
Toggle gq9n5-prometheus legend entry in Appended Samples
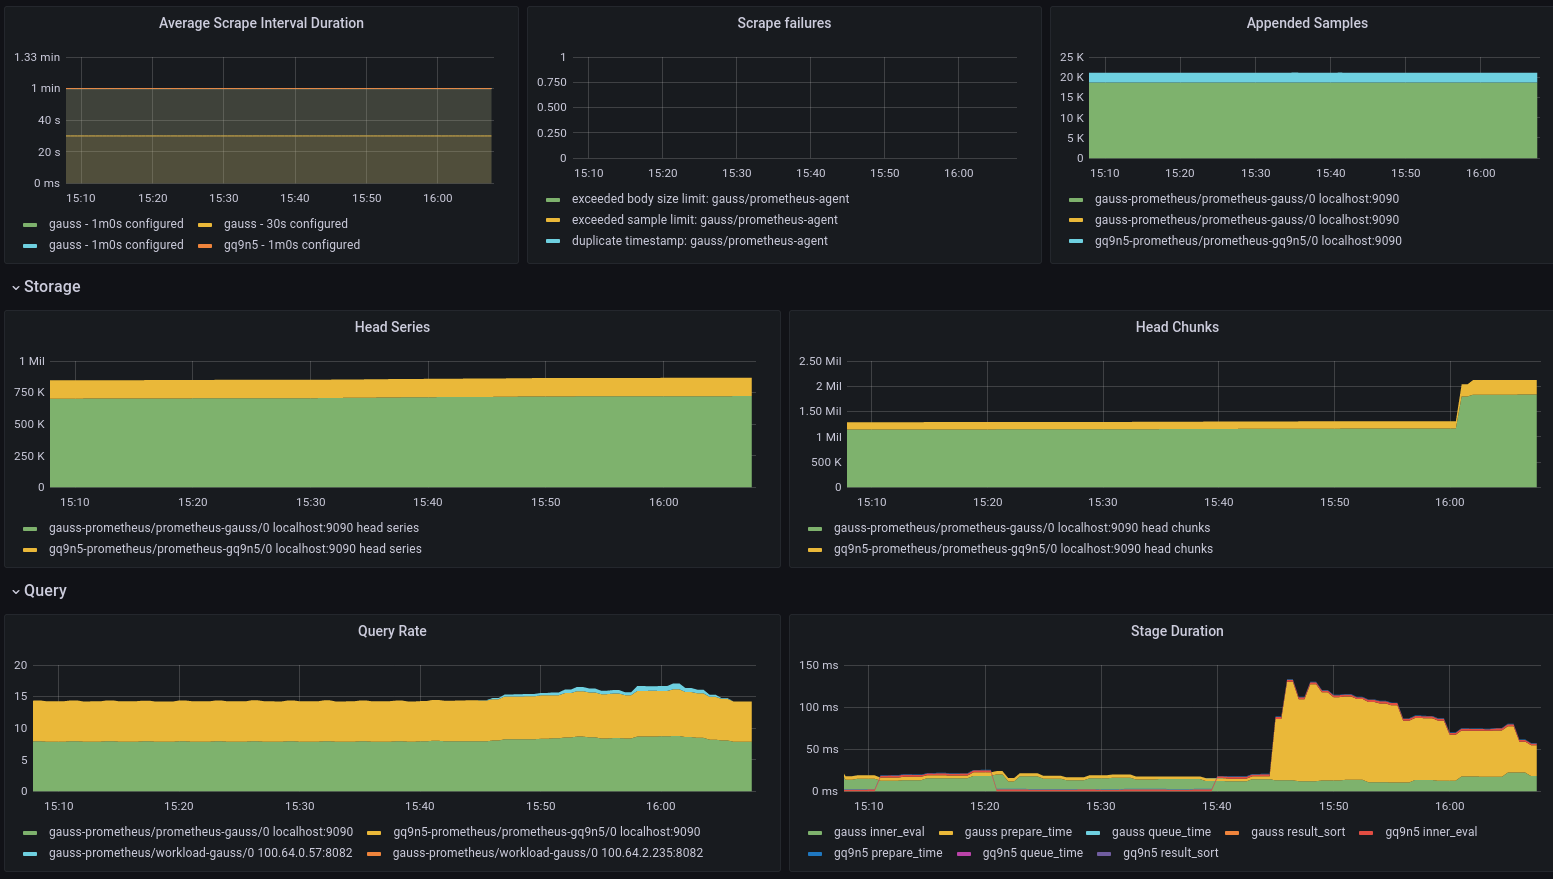coord(1248,241)
